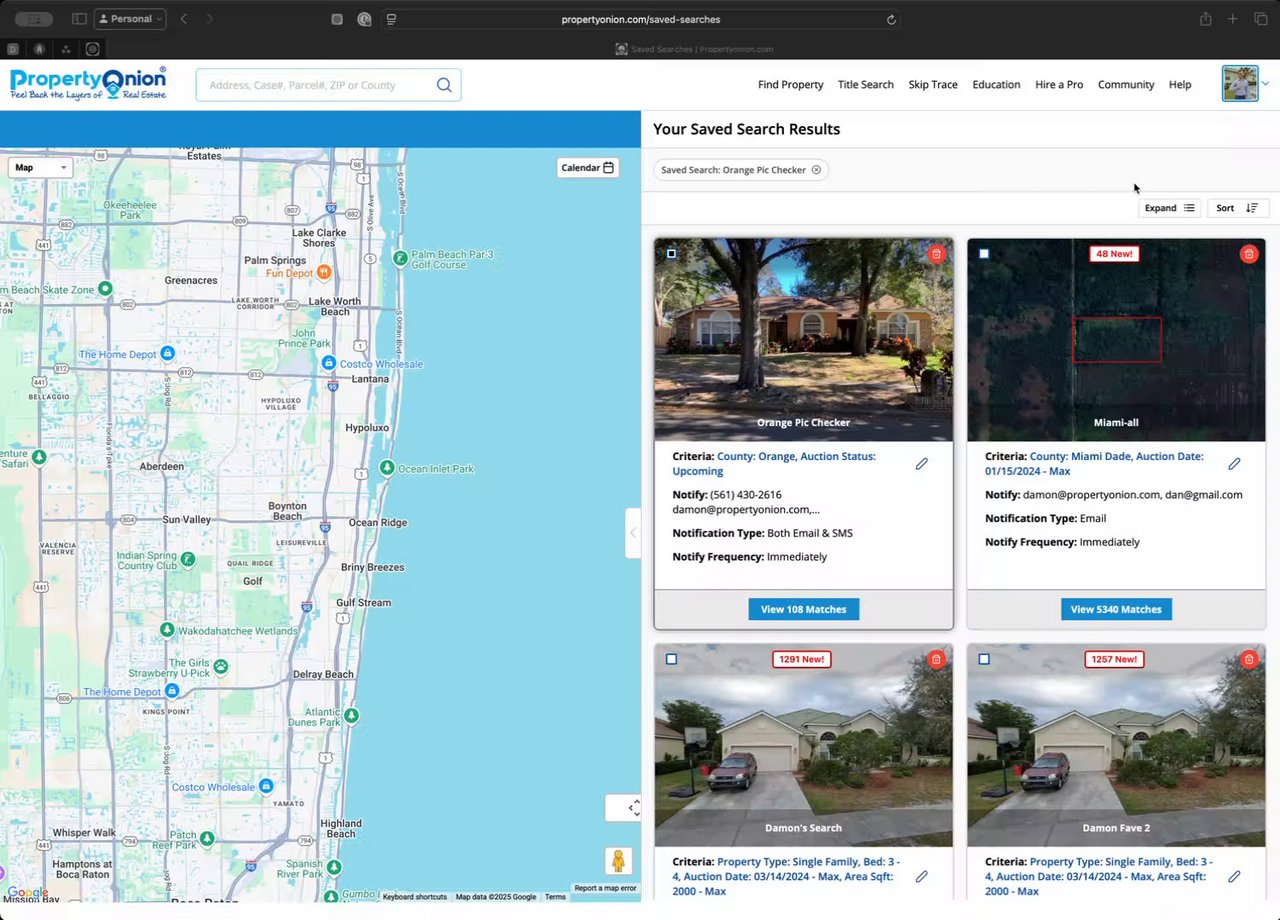Go back to the previous page in Safari
Viewport: 1280px width, 920px height.
tap(184, 19)
